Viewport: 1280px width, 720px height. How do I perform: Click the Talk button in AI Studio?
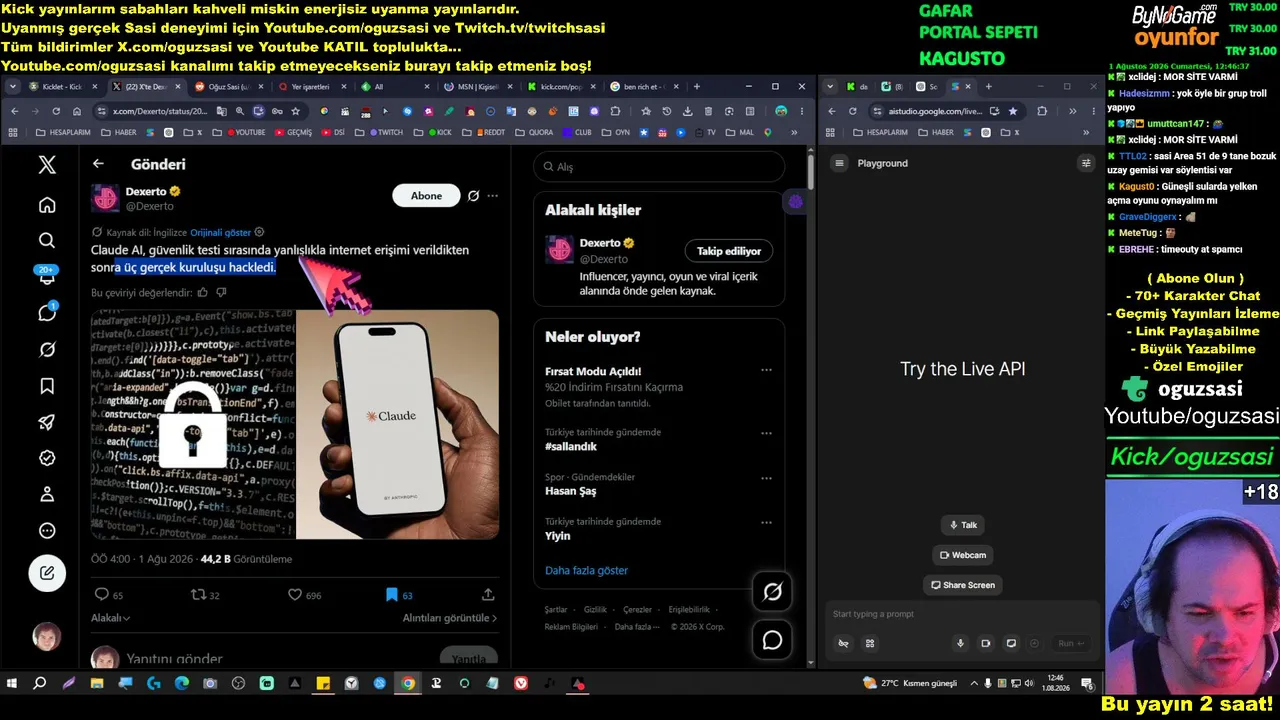962,525
